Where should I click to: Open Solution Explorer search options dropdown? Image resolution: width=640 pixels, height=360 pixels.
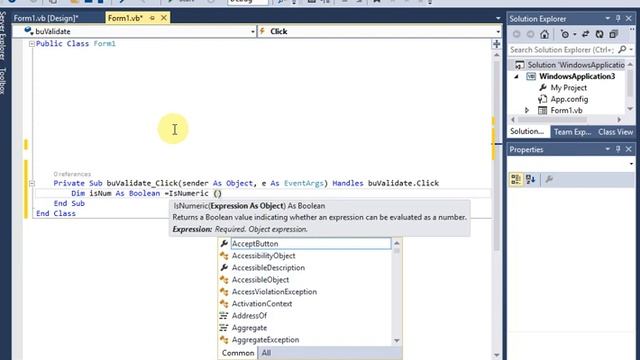pyautogui.click(x=631, y=49)
